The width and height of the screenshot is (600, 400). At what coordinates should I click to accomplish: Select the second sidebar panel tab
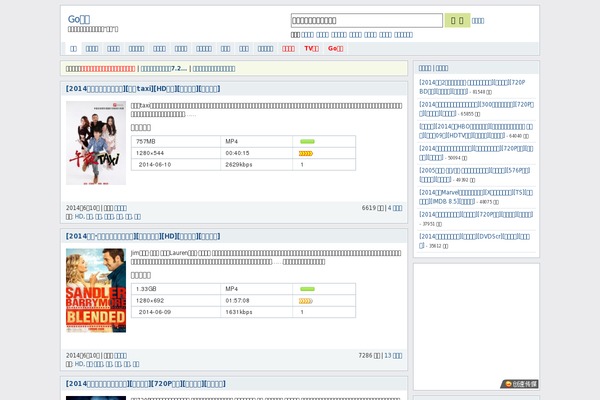coord(442,68)
